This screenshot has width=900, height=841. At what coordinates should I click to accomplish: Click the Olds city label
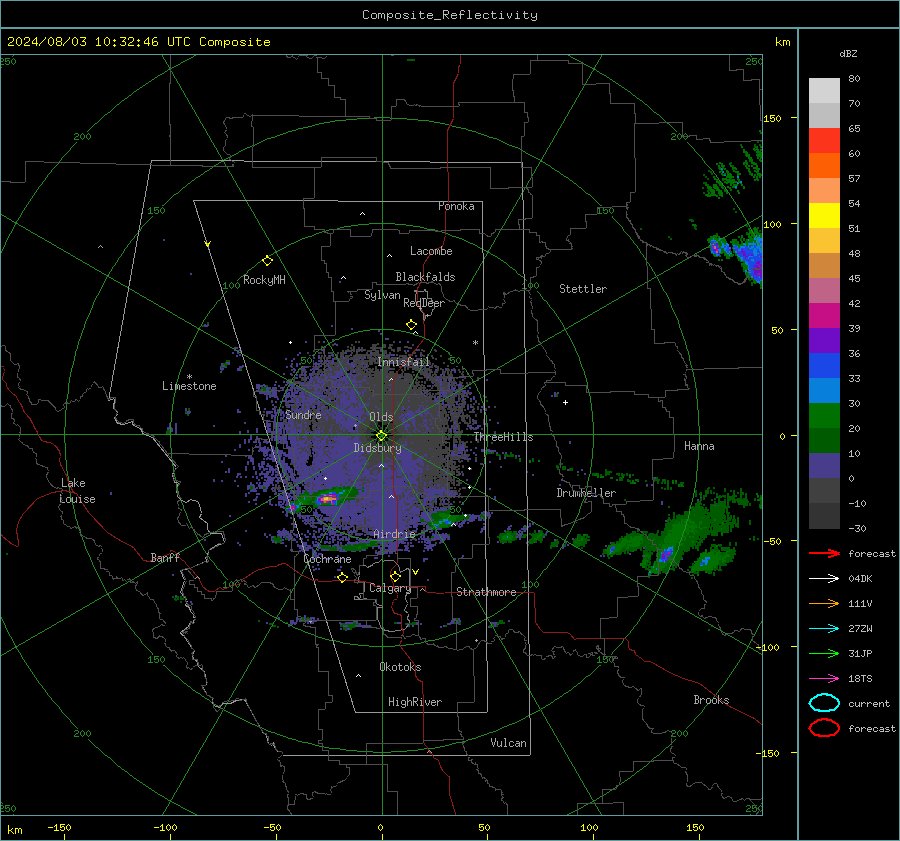tap(381, 417)
